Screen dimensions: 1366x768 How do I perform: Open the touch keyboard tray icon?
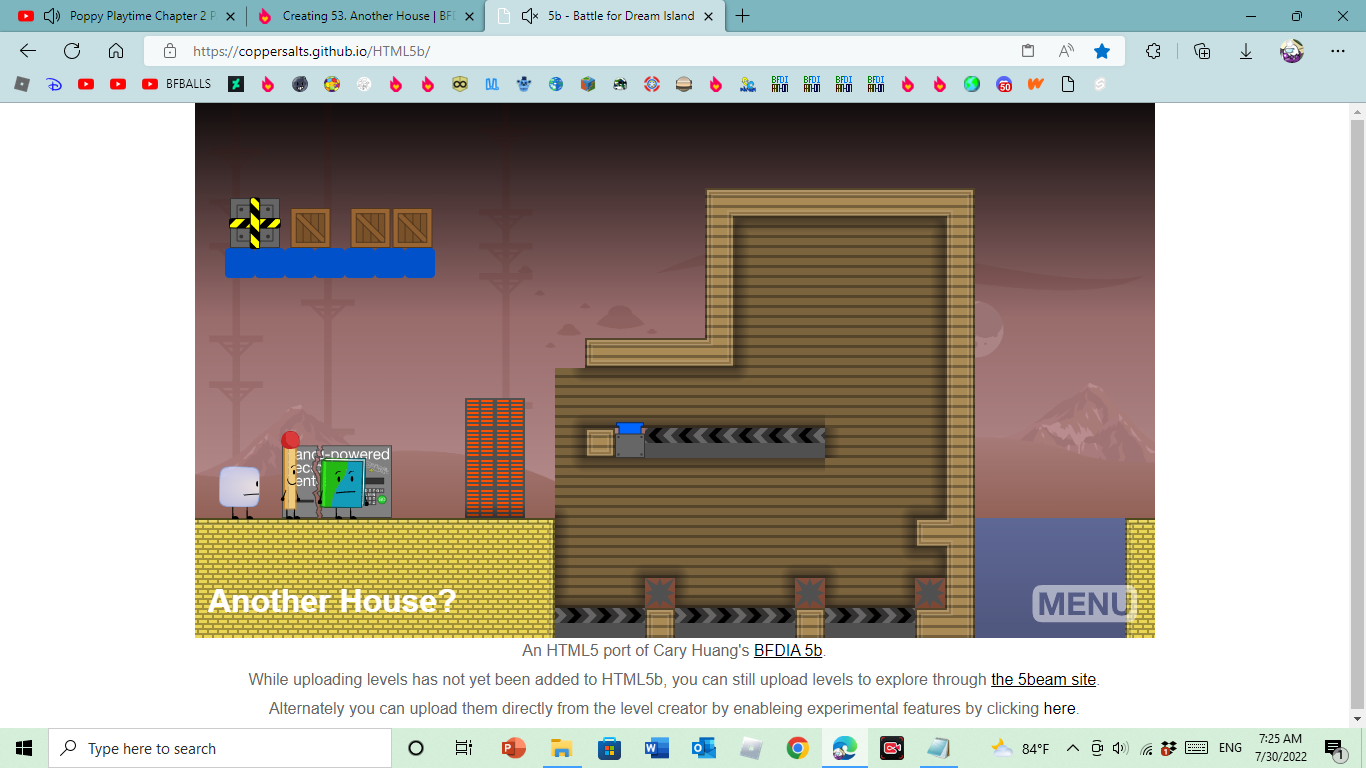pos(1196,748)
